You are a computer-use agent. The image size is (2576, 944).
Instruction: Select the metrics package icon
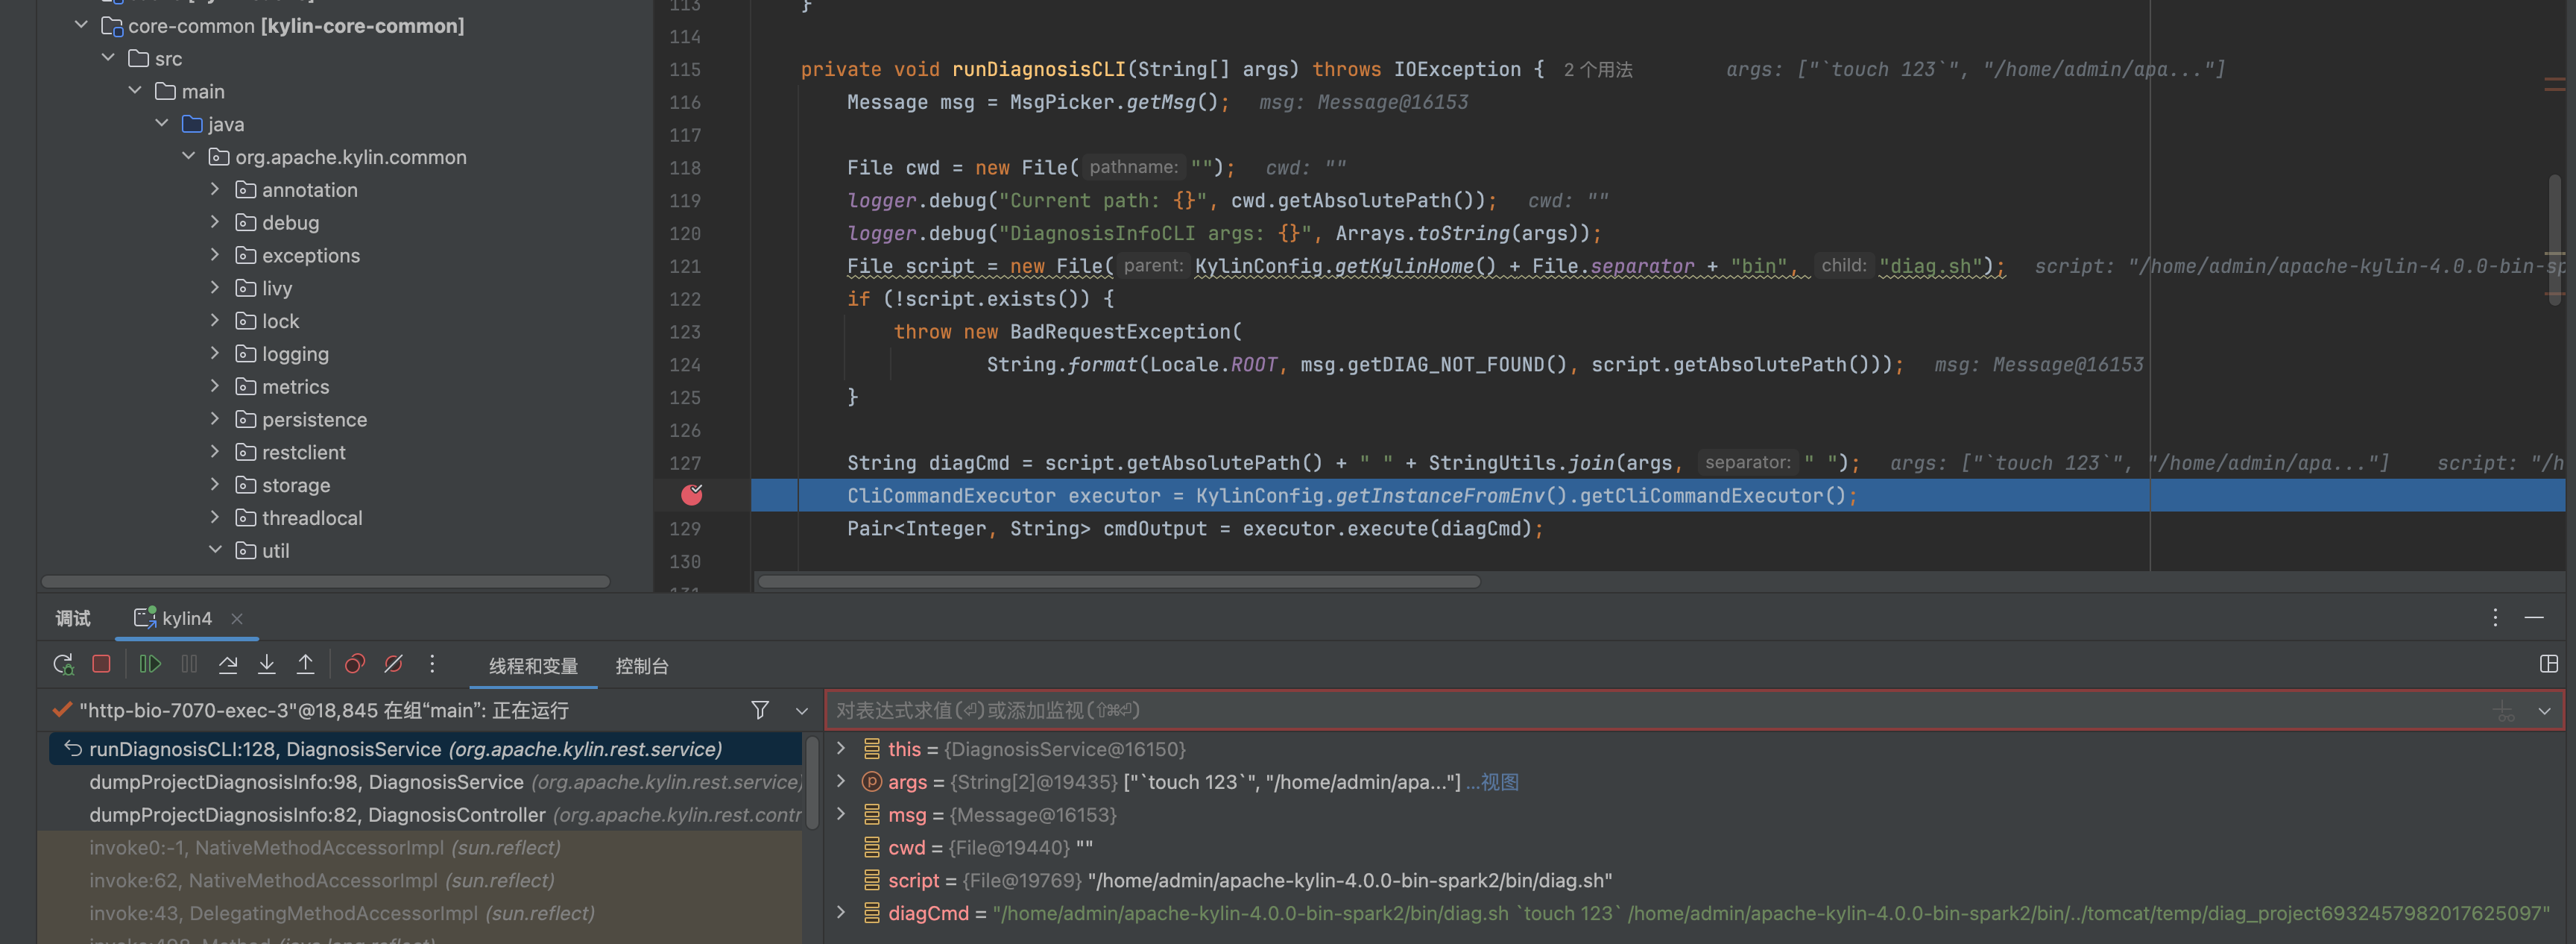[245, 386]
